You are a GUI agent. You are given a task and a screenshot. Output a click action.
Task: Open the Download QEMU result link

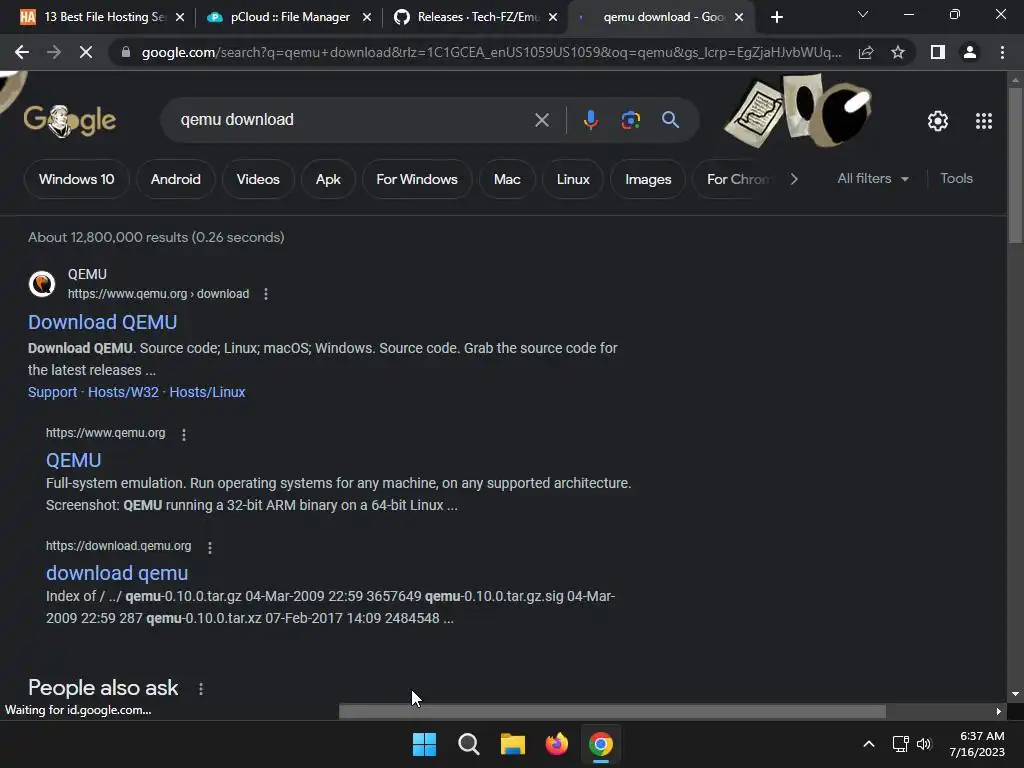[103, 322]
